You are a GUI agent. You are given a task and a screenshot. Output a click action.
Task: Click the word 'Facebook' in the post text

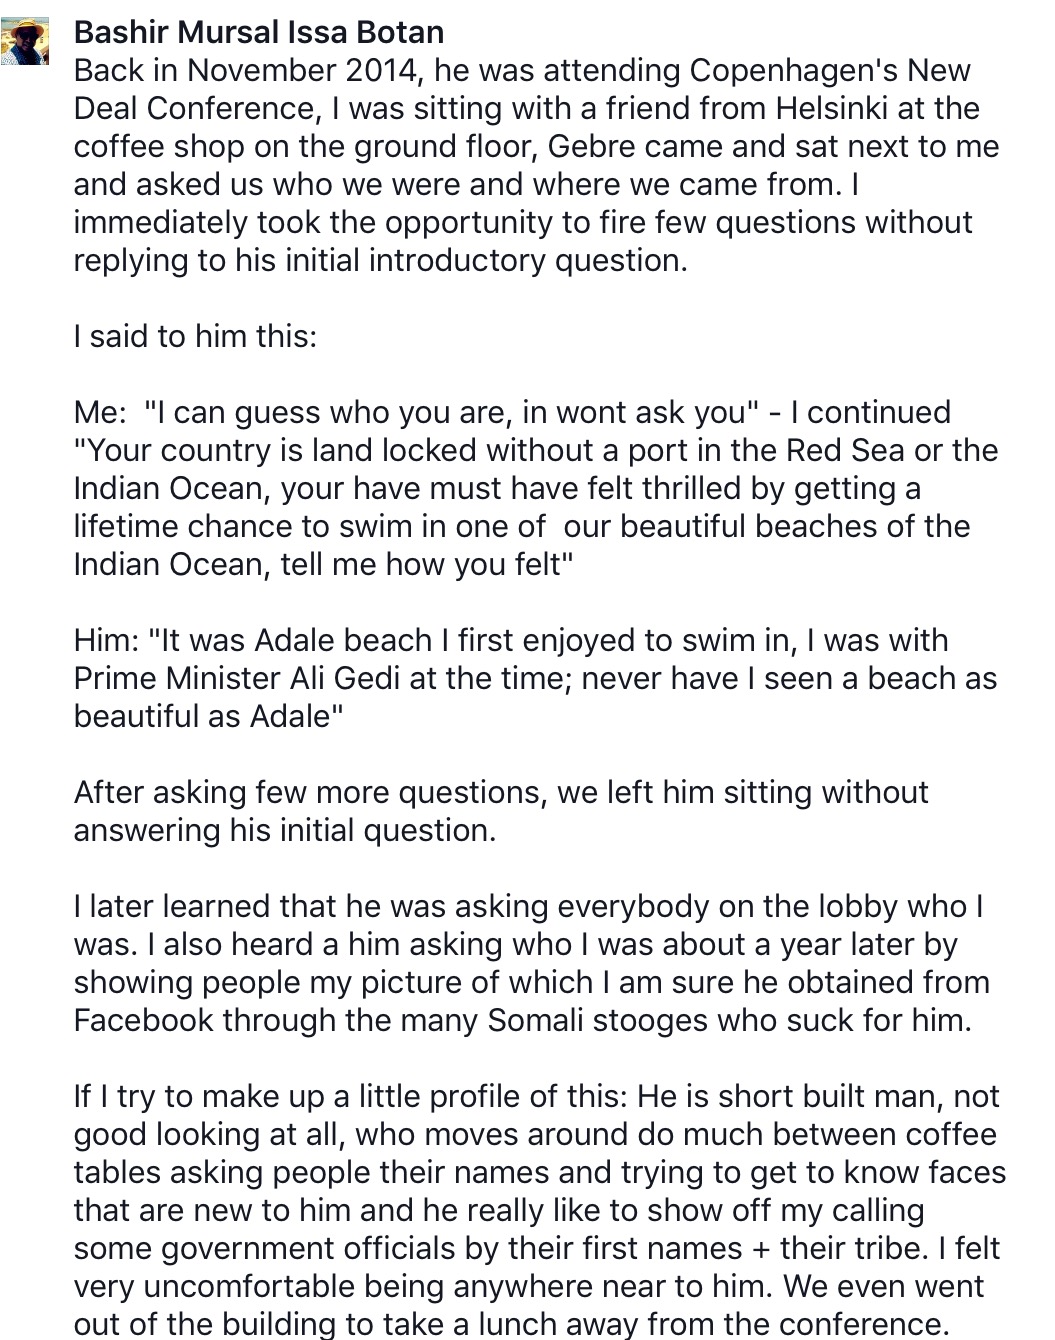144,1020
